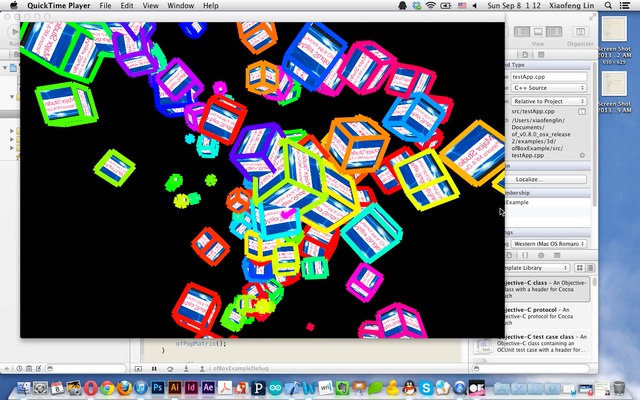Click Xiaofeng Lin user menu
This screenshot has width=640, height=400.
pyautogui.click(x=573, y=6)
